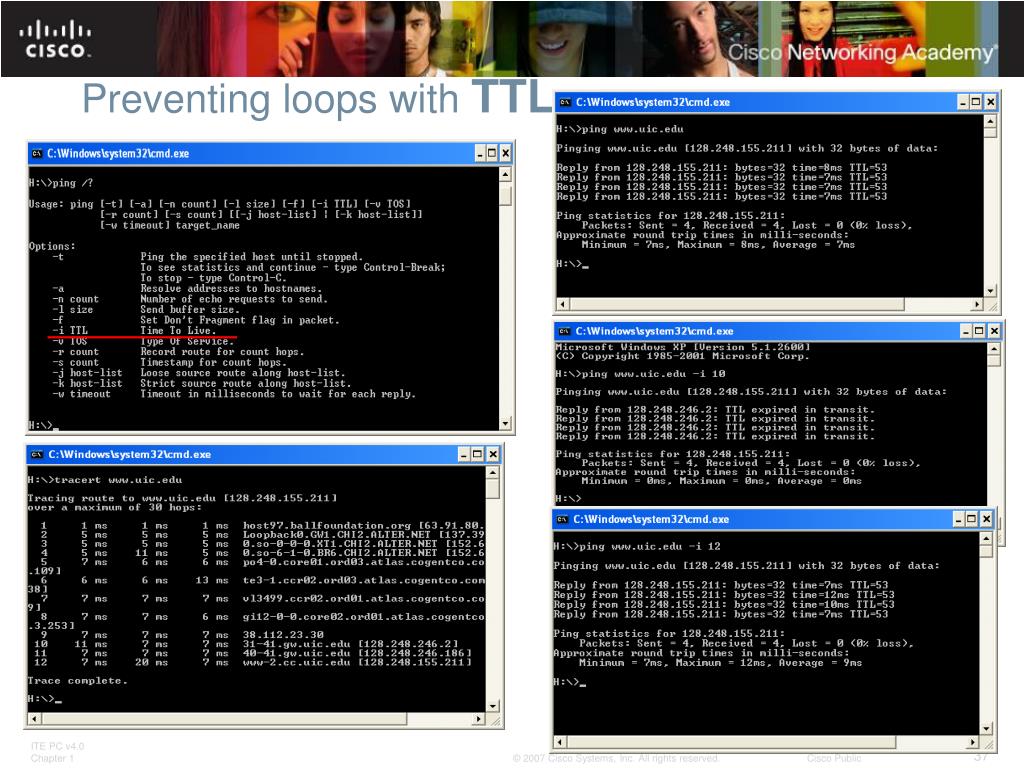Click first "TTL expired in transit." reply line
Viewport: 1024px width, 768px height.
pyautogui.click(x=715, y=409)
